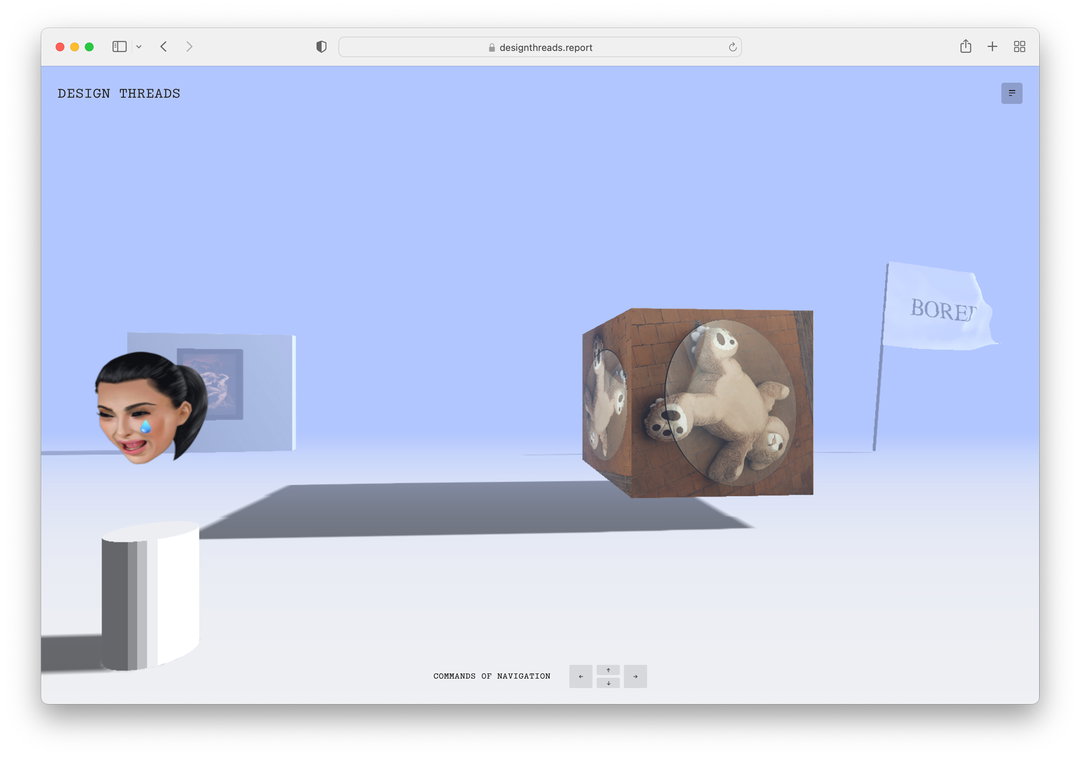The width and height of the screenshot is (1080, 758).
Task: Move forward with the up arrow
Action: click(x=608, y=670)
